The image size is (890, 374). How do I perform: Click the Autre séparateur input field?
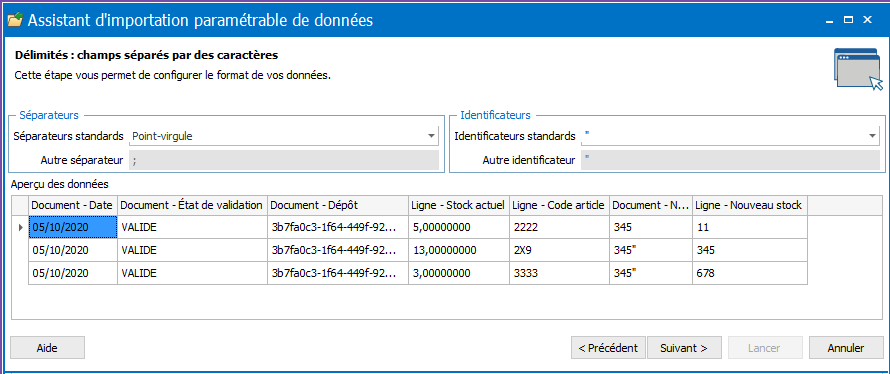(284, 160)
